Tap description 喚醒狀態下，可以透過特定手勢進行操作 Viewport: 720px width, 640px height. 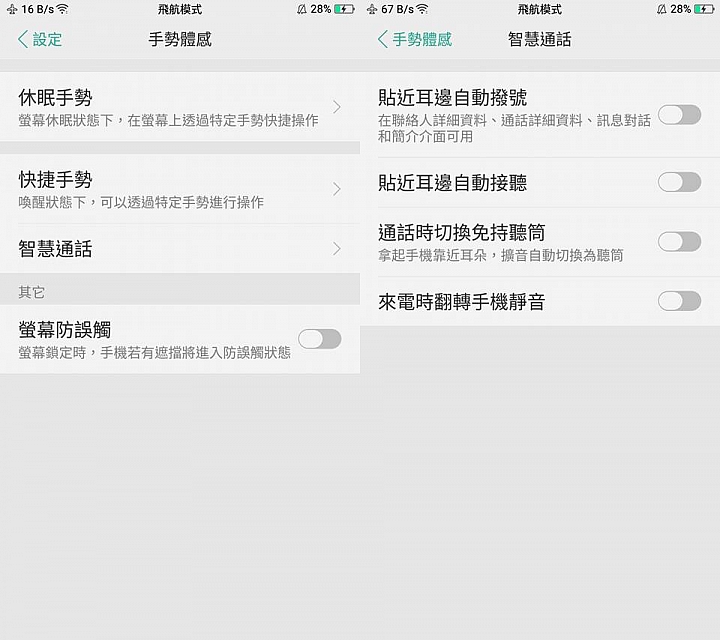pyautogui.click(x=141, y=202)
